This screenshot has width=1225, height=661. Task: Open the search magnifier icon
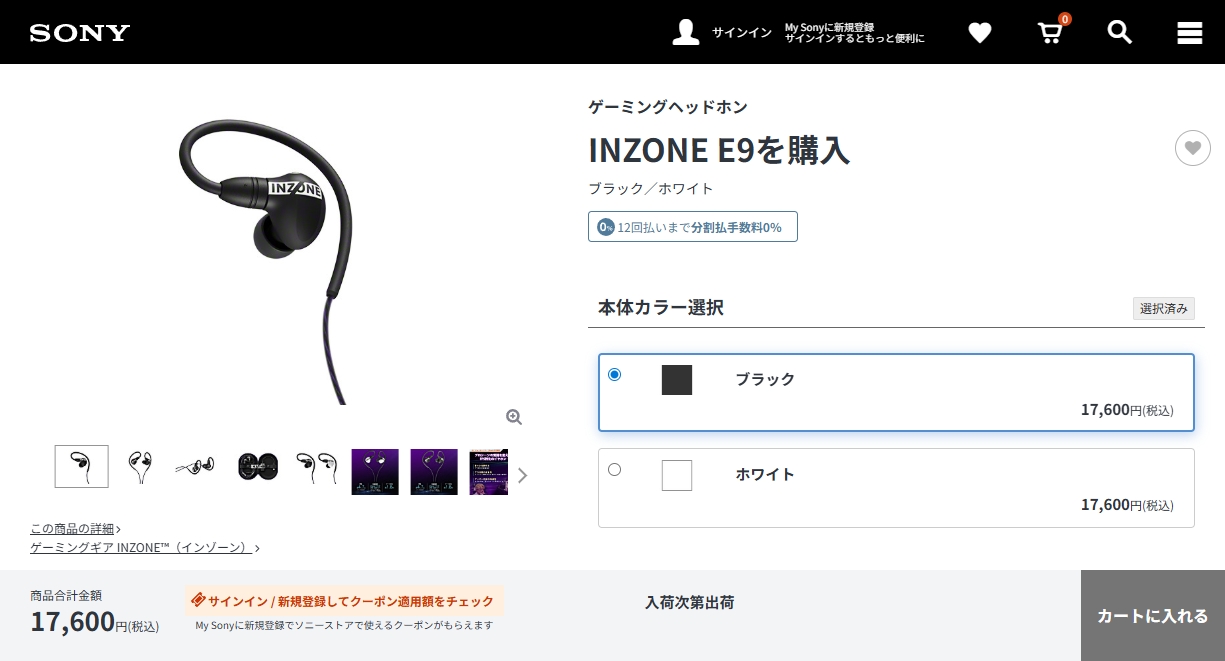(1120, 32)
